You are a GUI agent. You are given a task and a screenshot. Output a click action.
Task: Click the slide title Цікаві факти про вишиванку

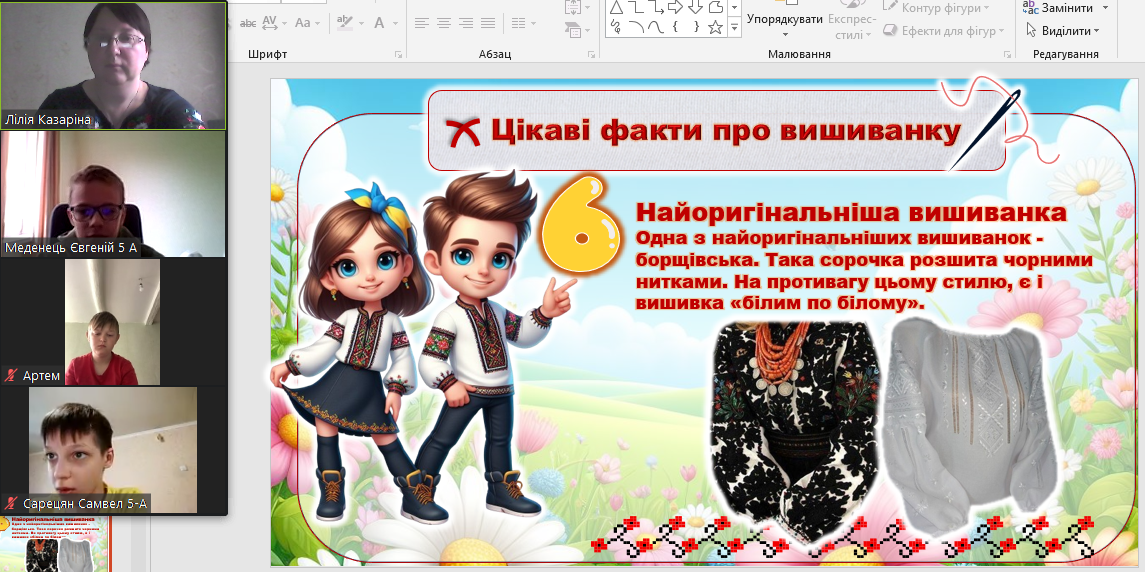point(725,131)
